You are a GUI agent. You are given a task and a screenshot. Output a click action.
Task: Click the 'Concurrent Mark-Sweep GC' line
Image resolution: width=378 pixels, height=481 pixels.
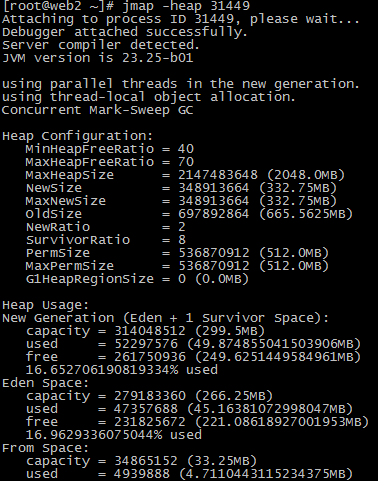coord(98,110)
